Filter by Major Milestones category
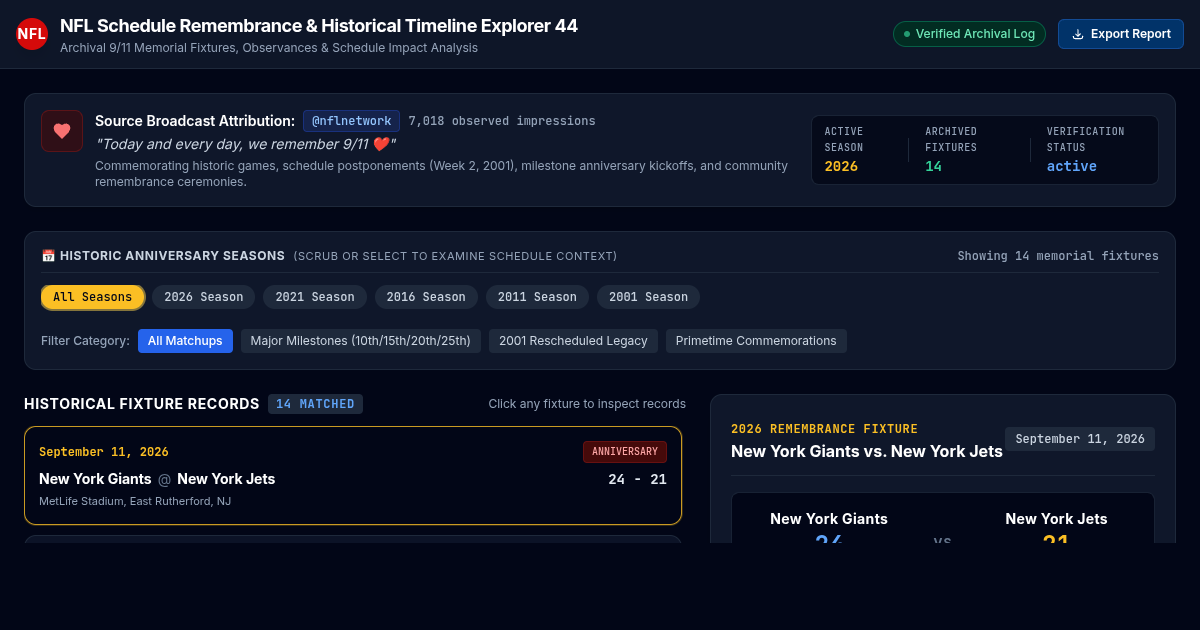 point(361,341)
